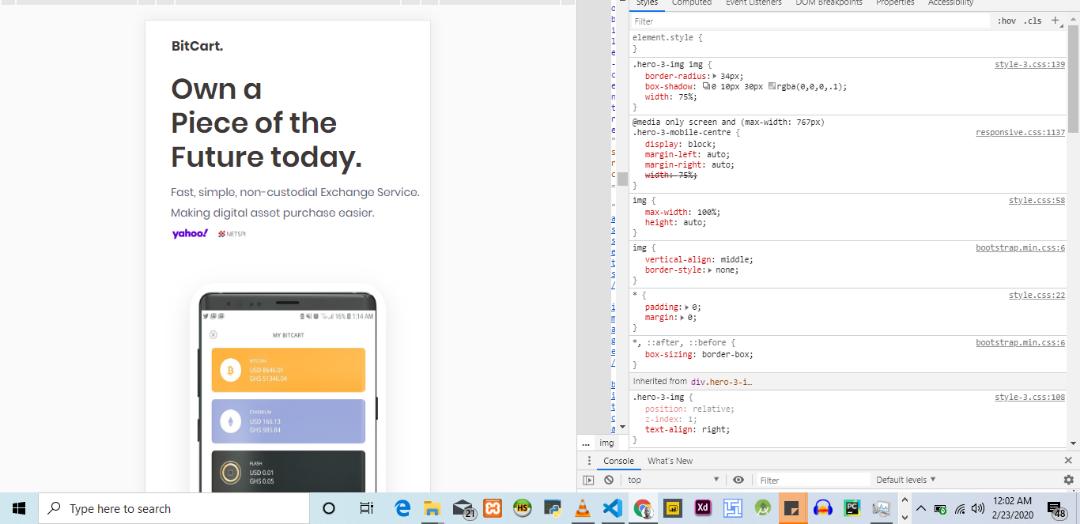1080x524 pixels.
Task: Open the volume control in system tray
Action: click(x=977, y=509)
